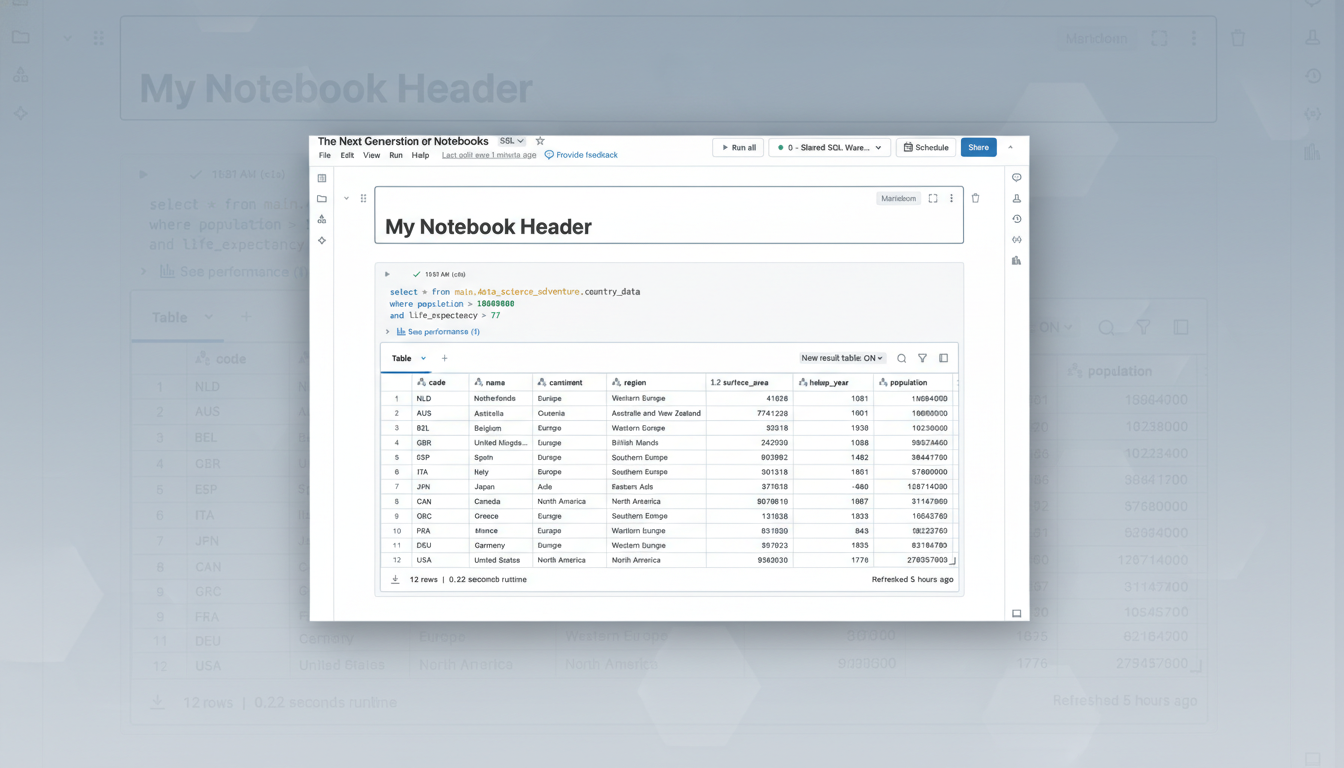Open the notebook comments panel
Viewport: 1344px width, 768px height.
click(x=1015, y=177)
